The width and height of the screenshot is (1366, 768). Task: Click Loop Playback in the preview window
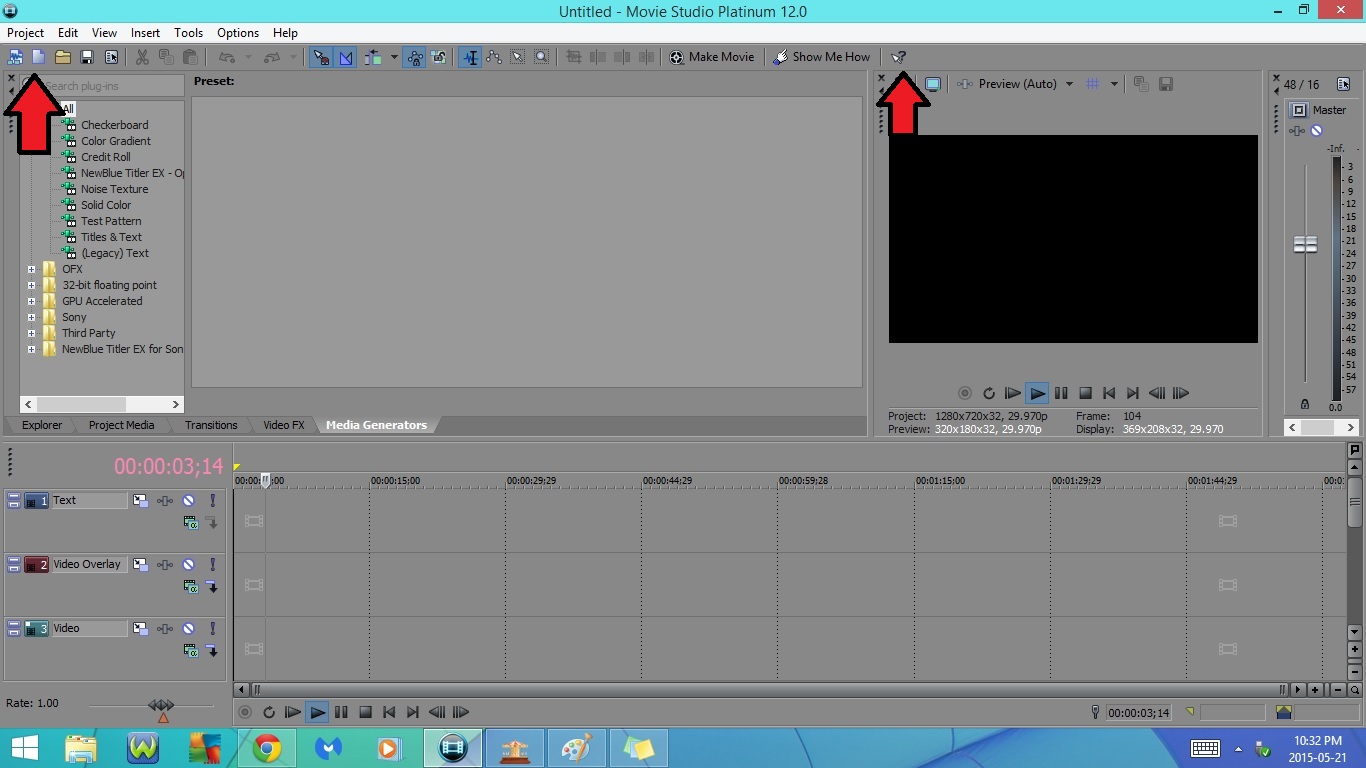[x=989, y=393]
